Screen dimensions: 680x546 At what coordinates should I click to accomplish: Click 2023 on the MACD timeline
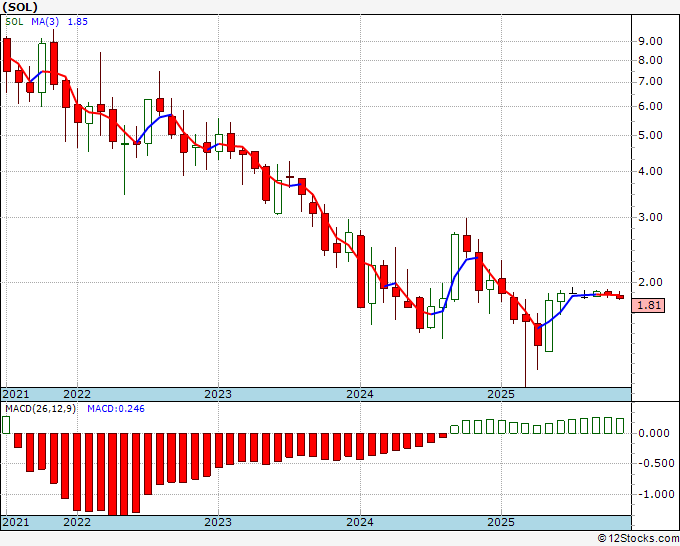[218, 522]
